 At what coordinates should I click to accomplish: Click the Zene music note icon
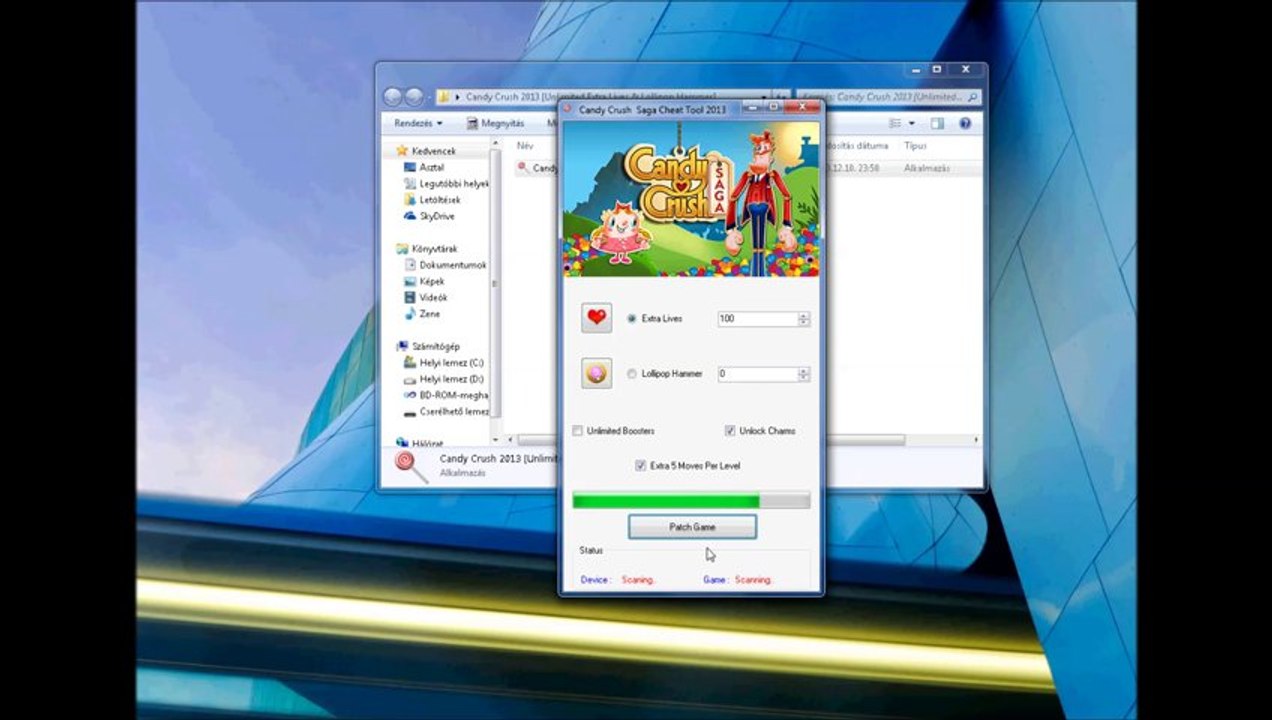click(410, 314)
